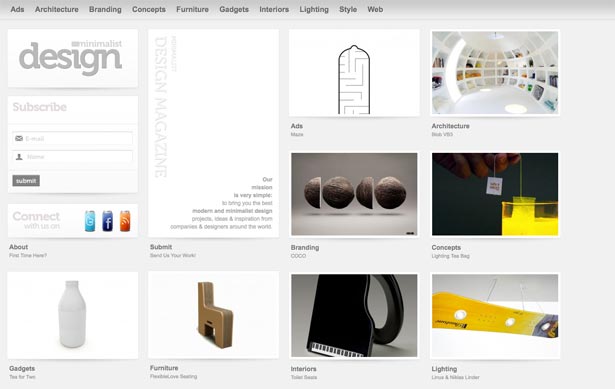
Task: Focus the E-mail input field
Action: [x=72, y=138]
